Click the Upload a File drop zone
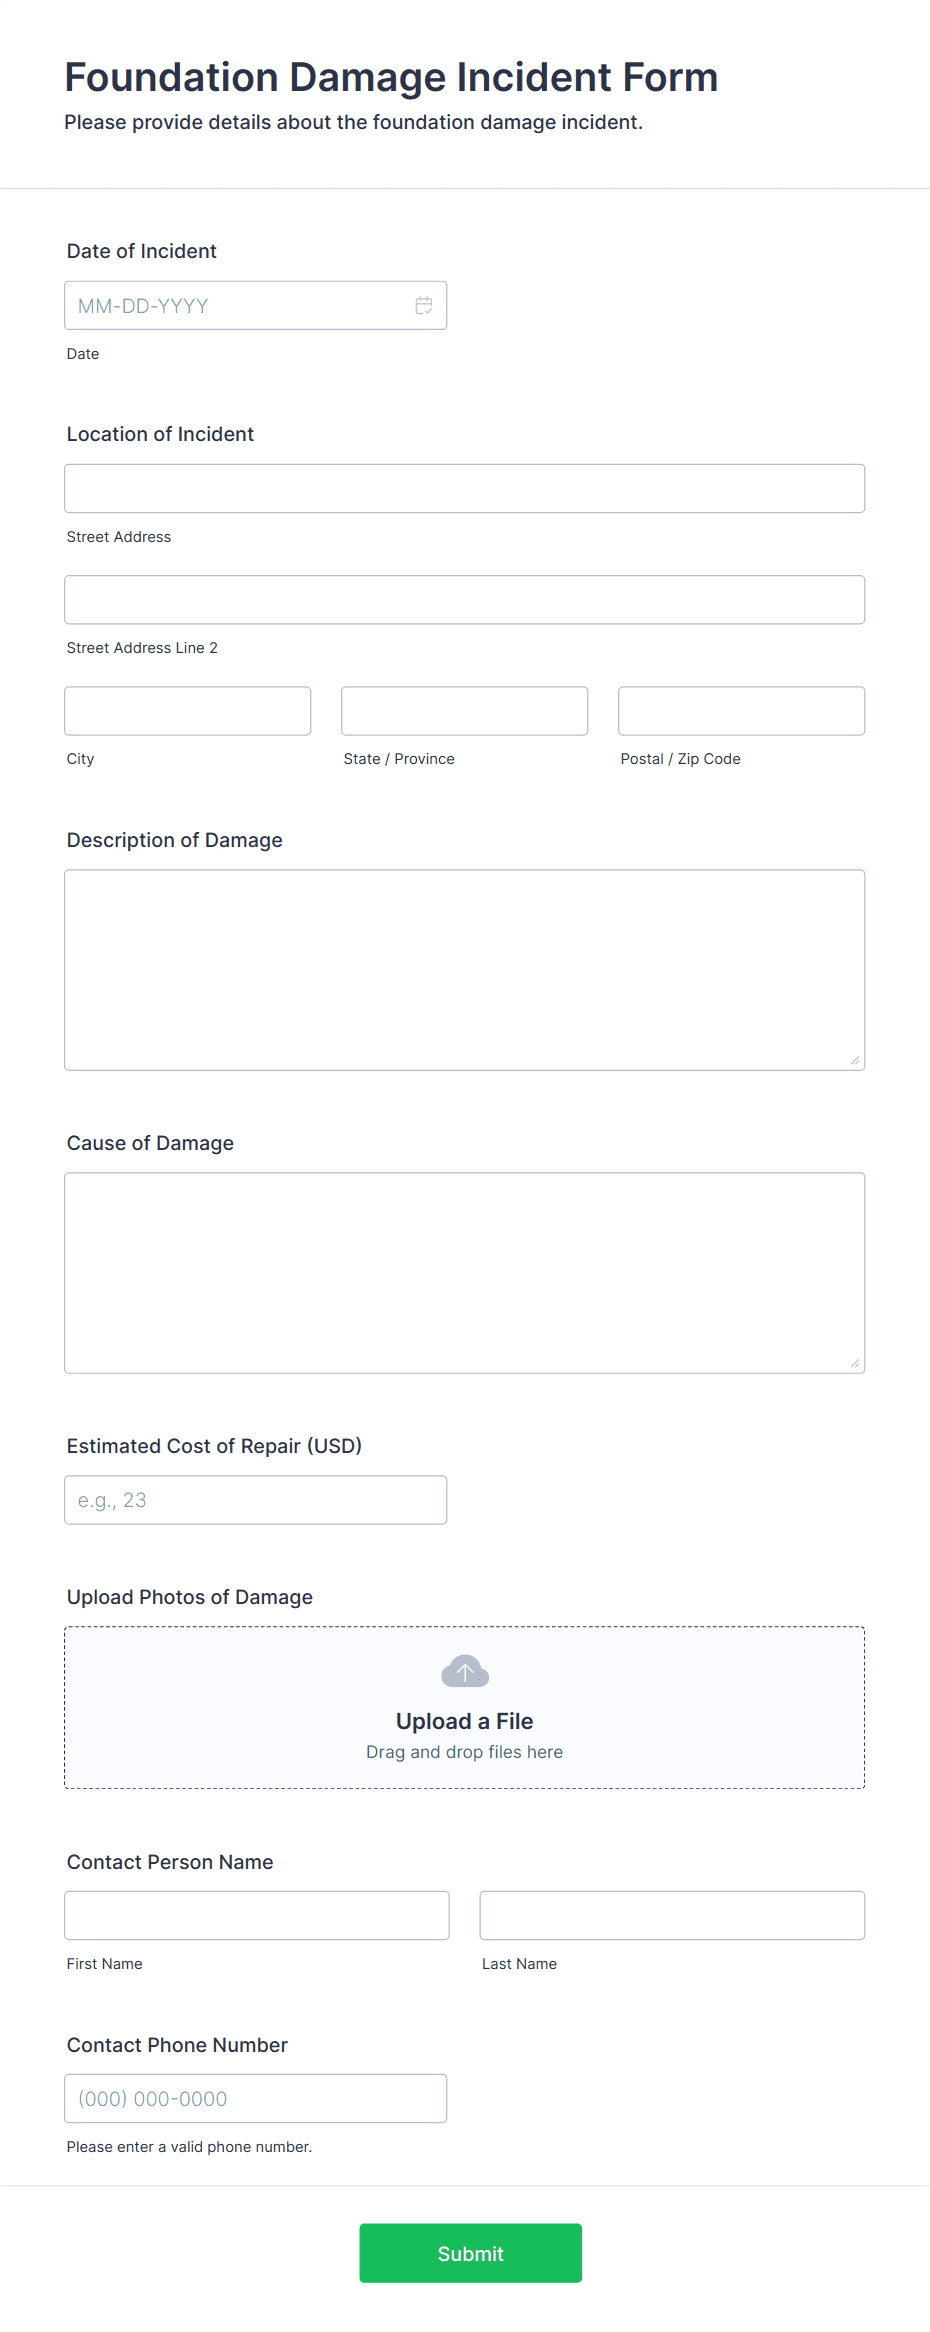This screenshot has height=2332, width=930. pos(465,1708)
